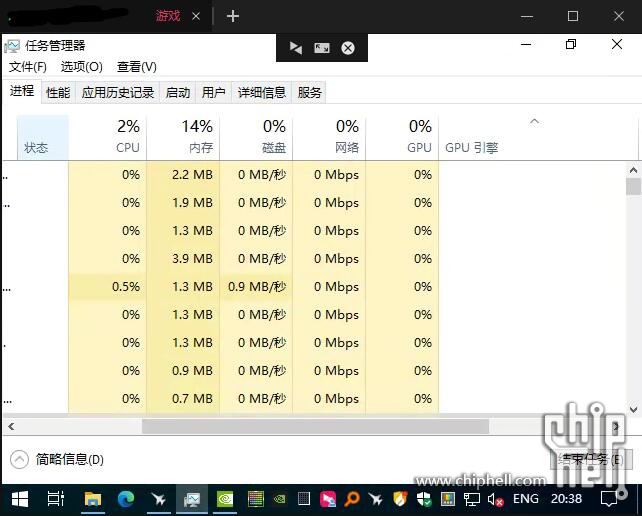Screen dimensions: 642x516
Task: Click the Task View taskbar icon
Action: point(56,498)
